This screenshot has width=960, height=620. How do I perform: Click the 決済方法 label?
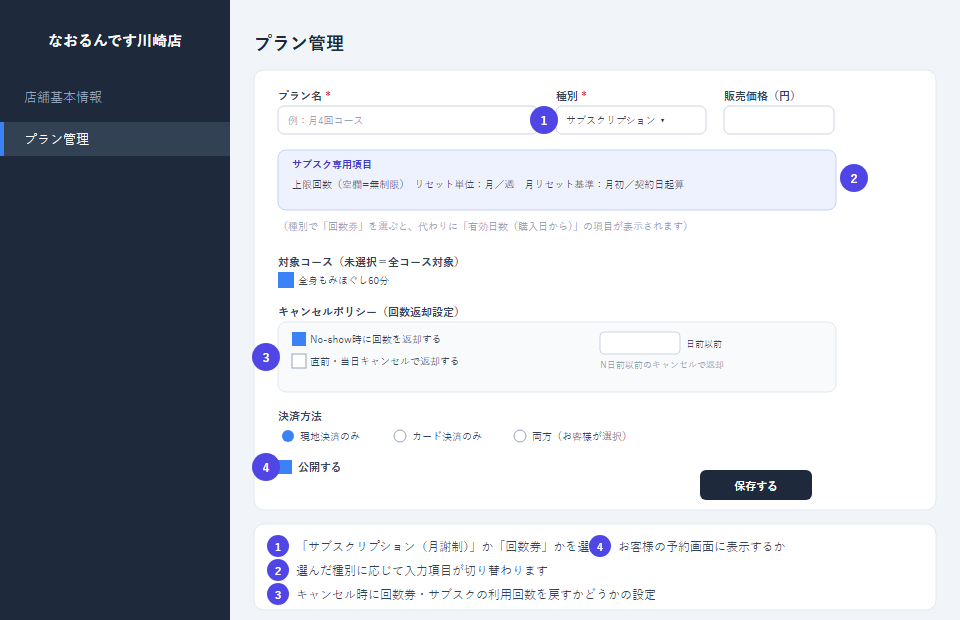coord(300,416)
